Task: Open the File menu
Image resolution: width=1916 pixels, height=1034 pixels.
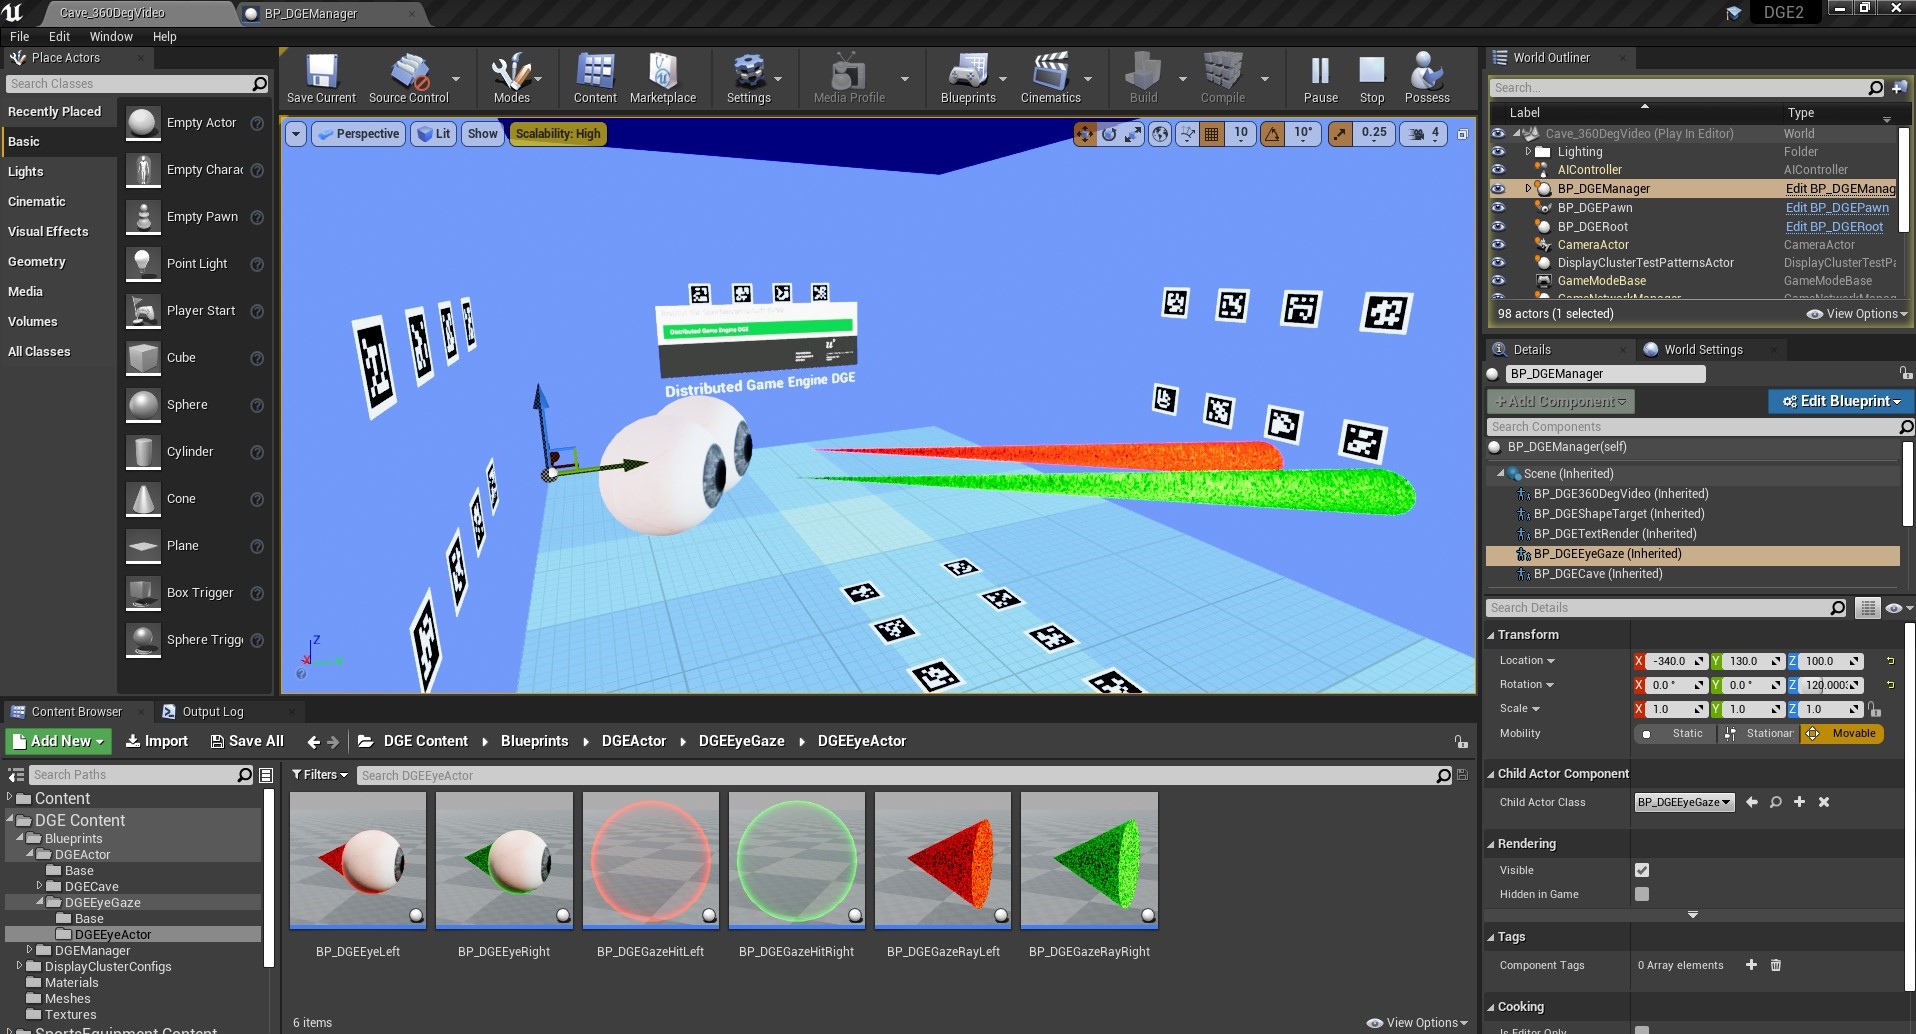Action: click(20, 36)
